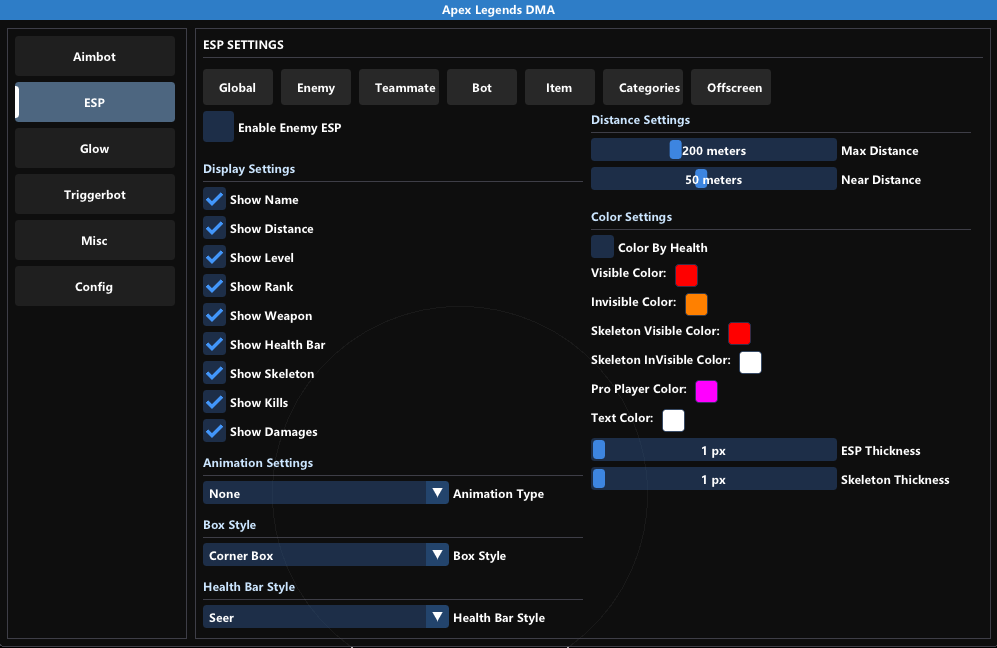Screen dimensions: 997x648
Task: Open the Config page
Action: point(95,287)
